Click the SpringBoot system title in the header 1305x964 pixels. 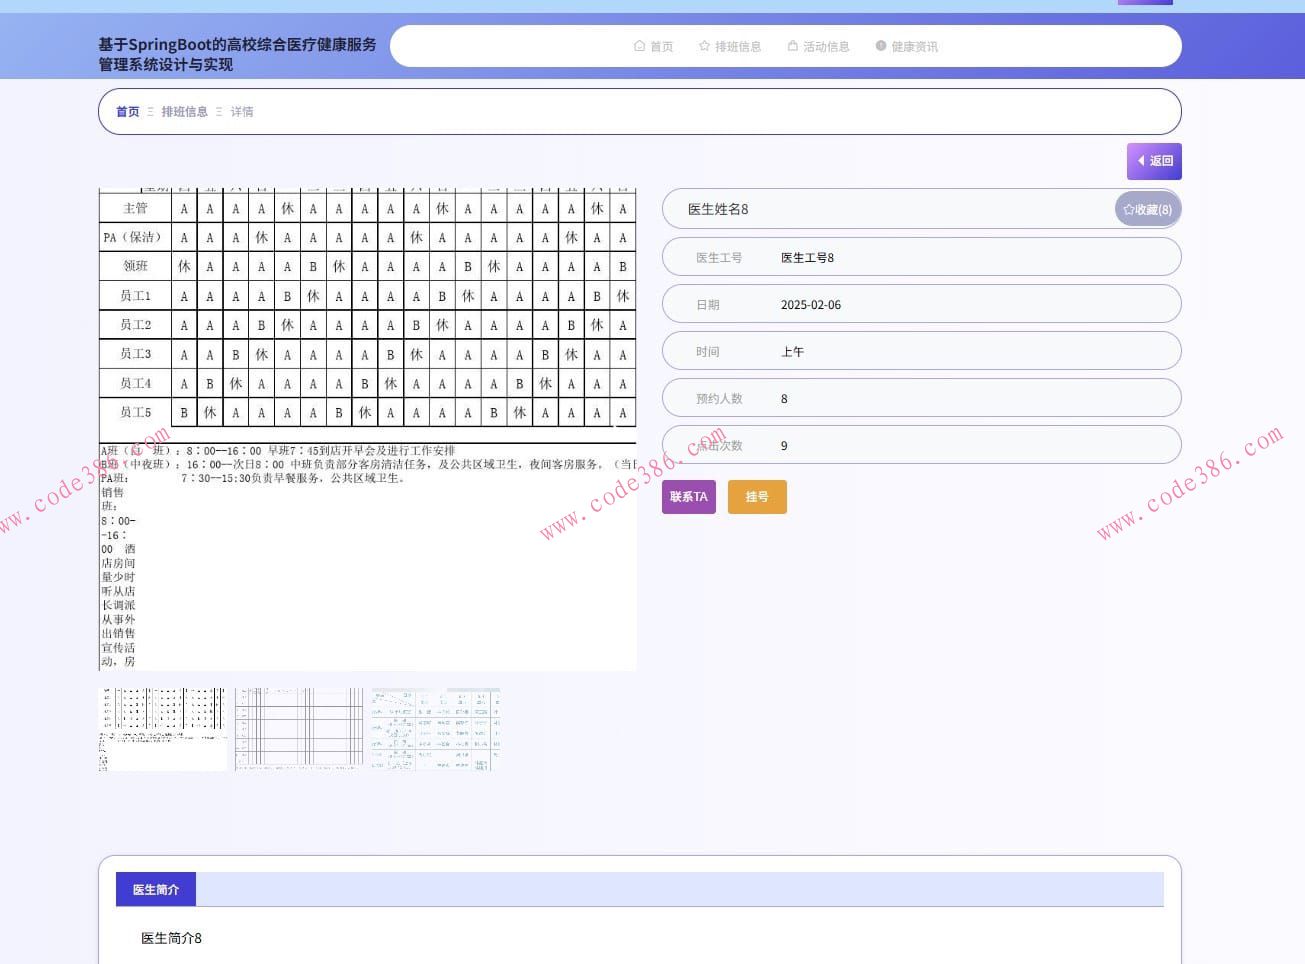[238, 54]
